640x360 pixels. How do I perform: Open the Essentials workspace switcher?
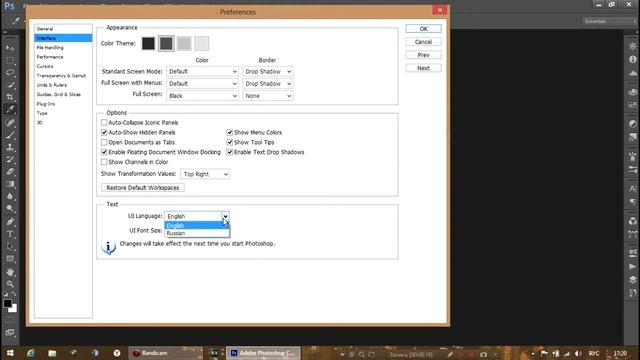tap(609, 21)
